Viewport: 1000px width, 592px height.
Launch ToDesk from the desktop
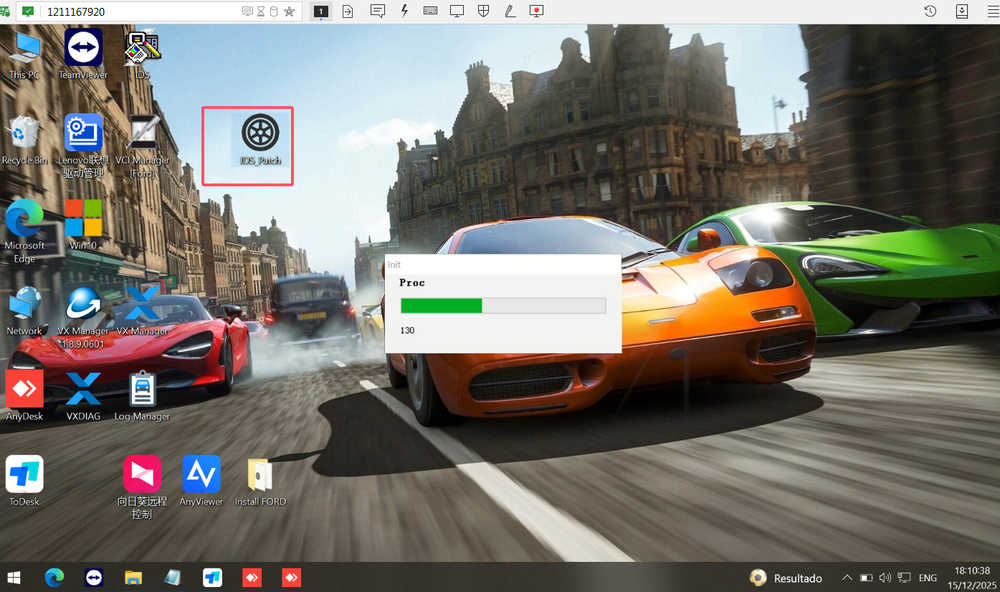[x=24, y=474]
